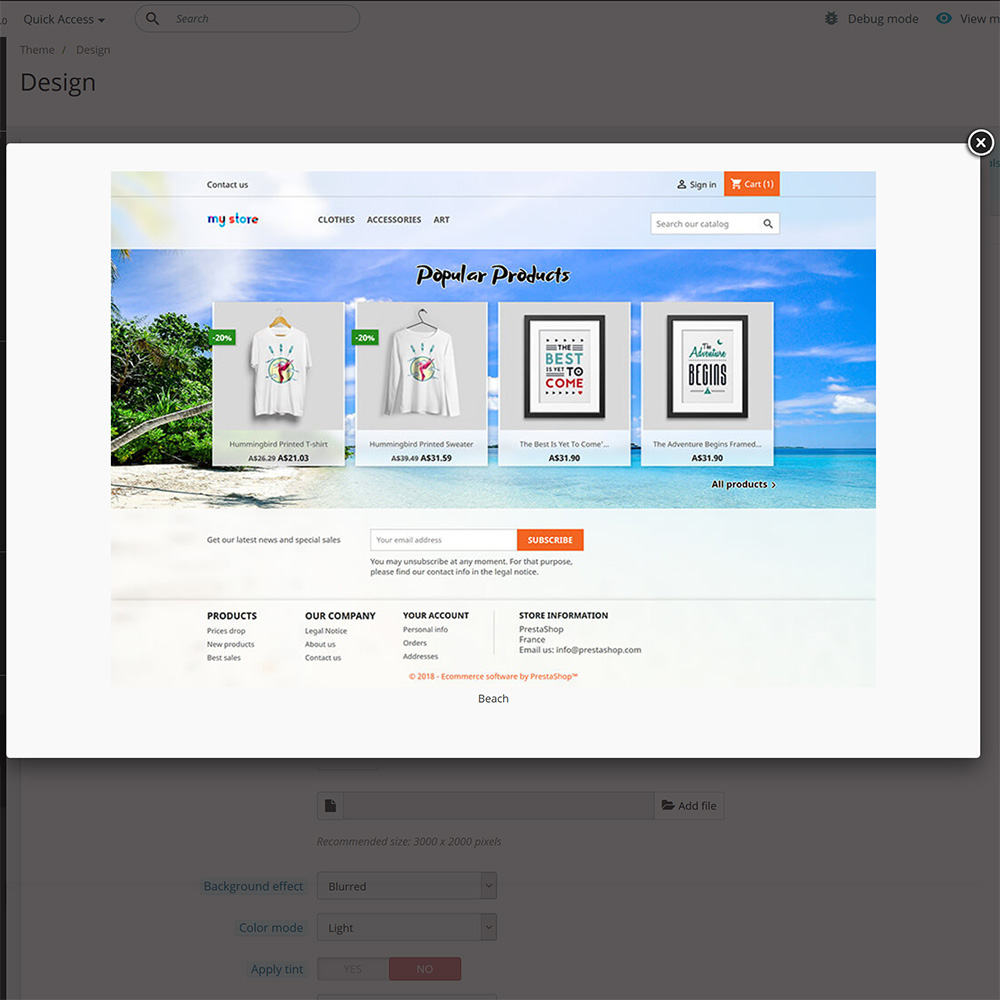Set Apply tint to YES
The height and width of the screenshot is (1000, 1000).
pyautogui.click(x=353, y=969)
